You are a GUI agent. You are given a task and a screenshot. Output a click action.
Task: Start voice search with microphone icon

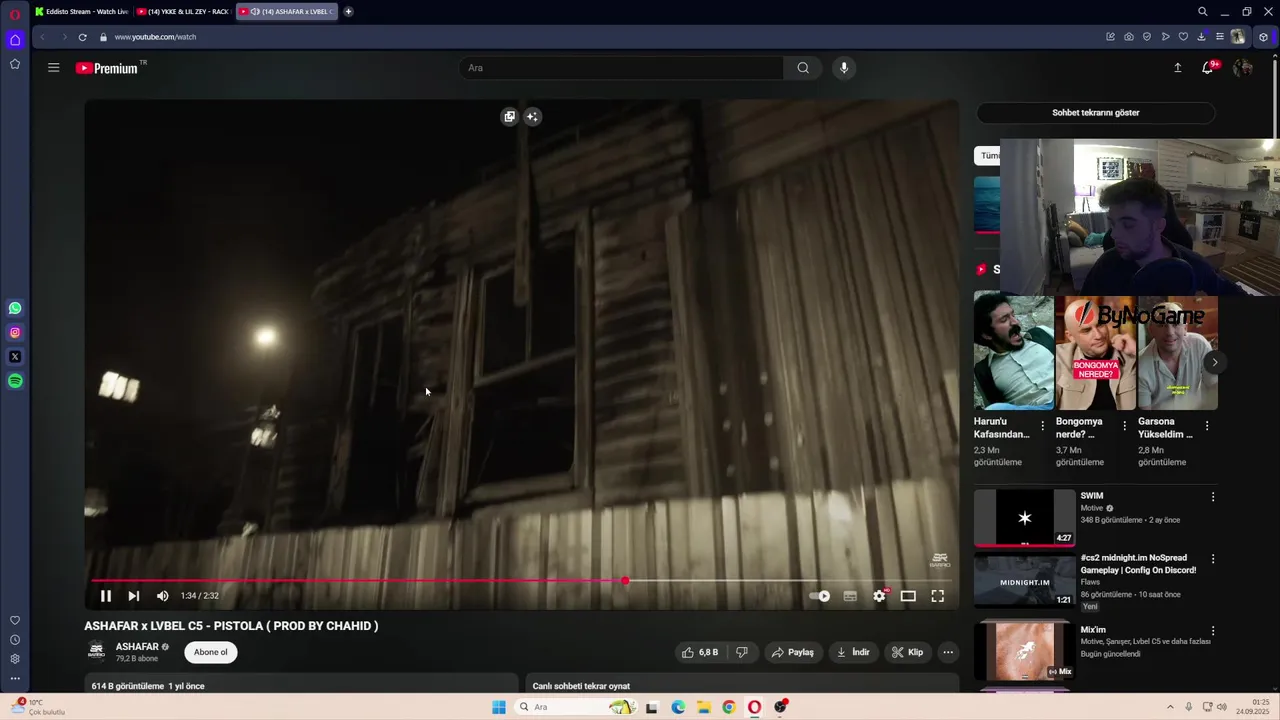click(844, 68)
